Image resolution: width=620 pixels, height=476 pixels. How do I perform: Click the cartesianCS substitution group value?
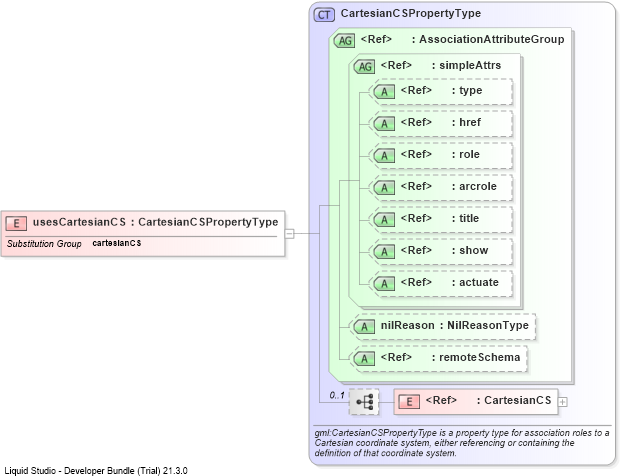click(117, 243)
